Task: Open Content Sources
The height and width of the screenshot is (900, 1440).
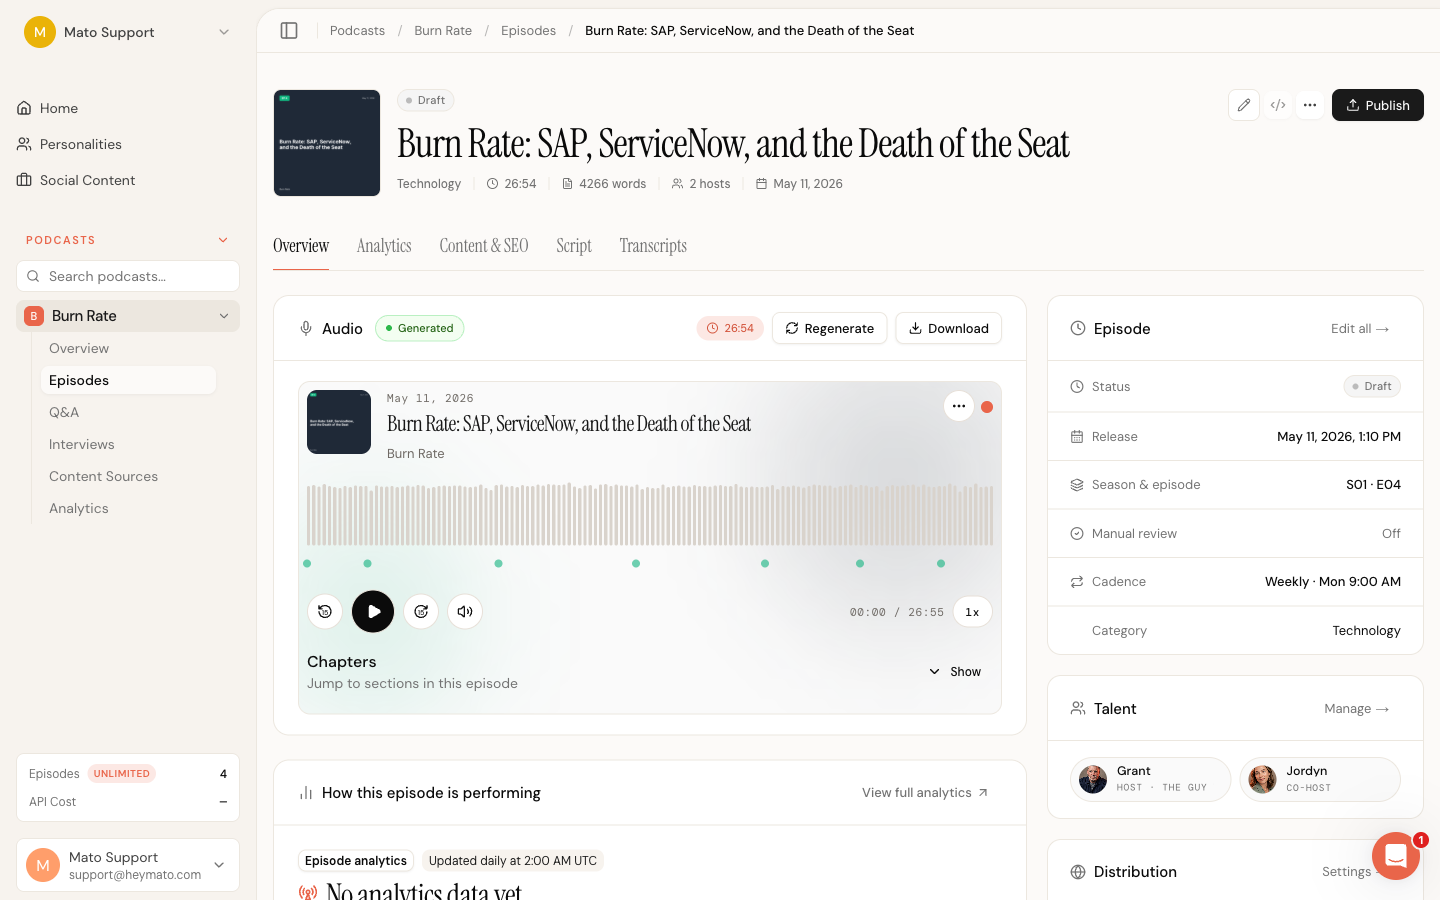Action: (103, 476)
